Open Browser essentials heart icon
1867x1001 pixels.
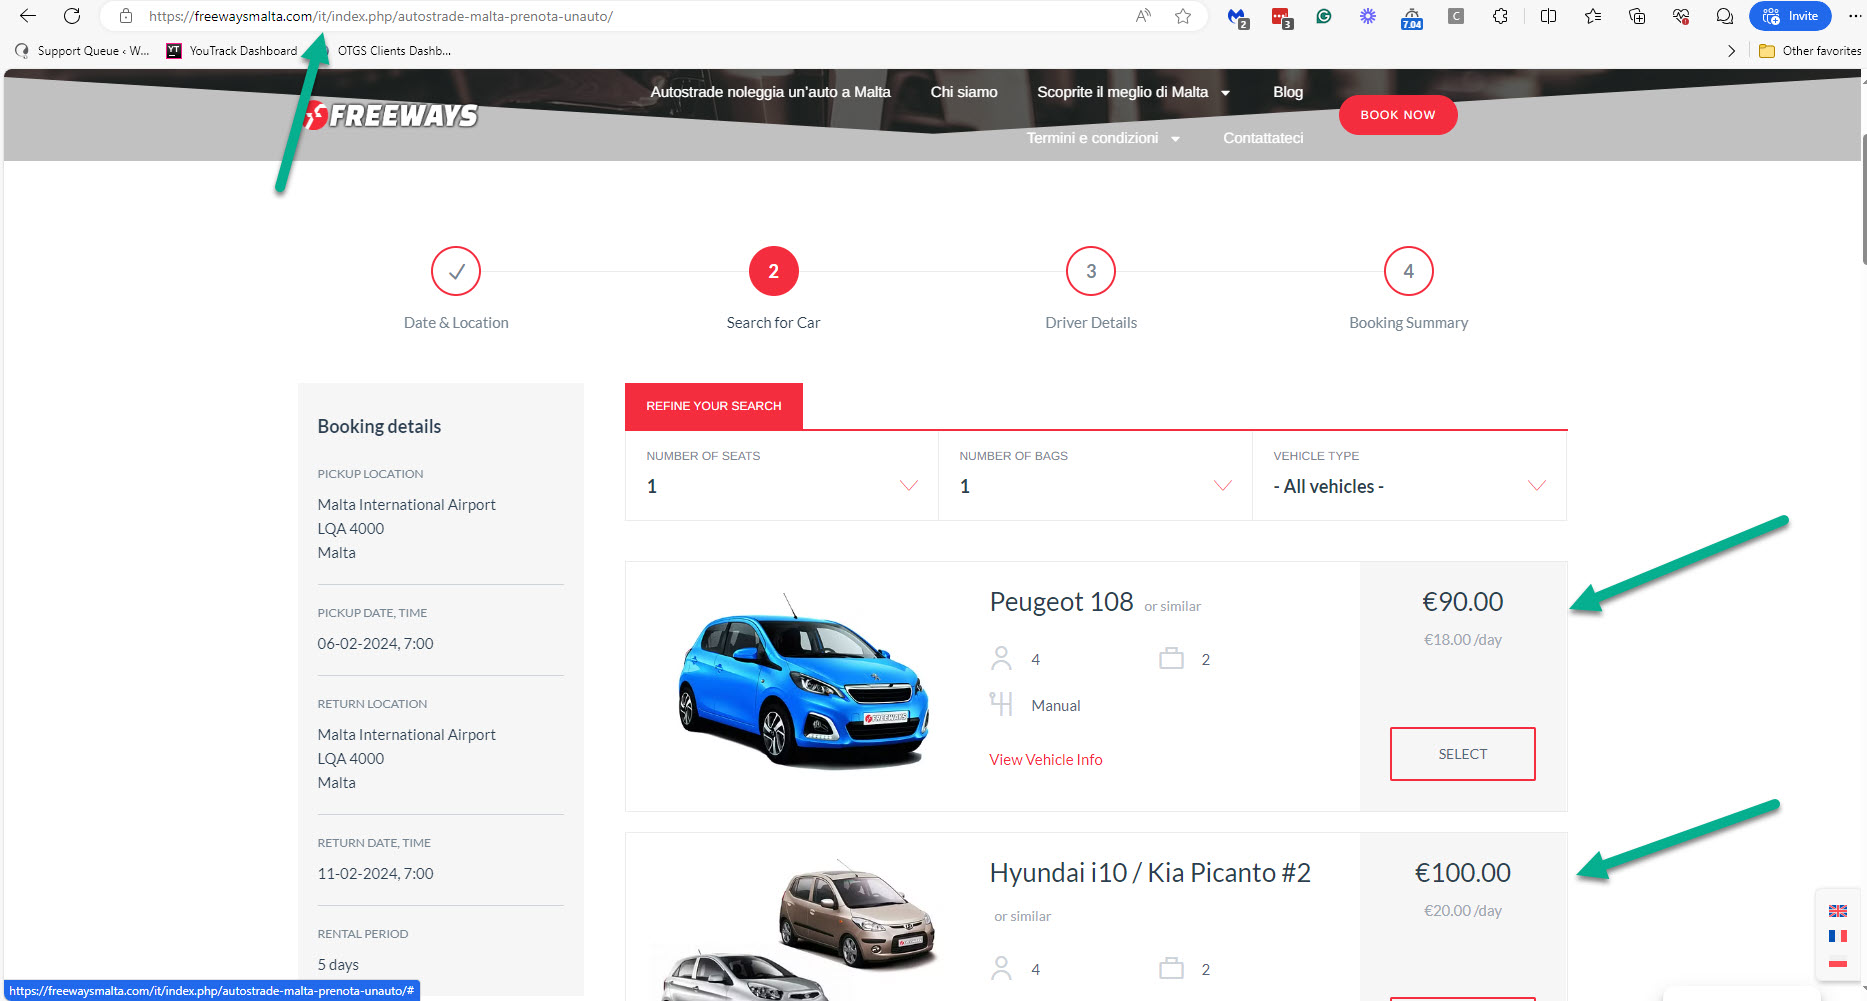click(1681, 16)
